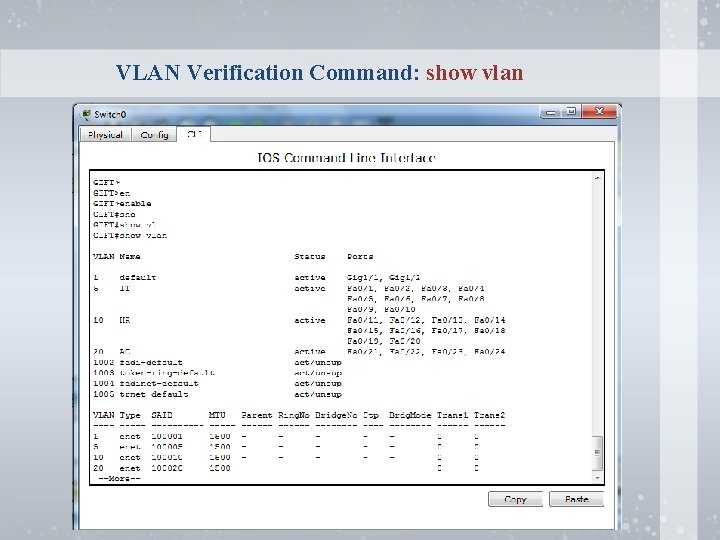Screen dimensions: 720x540
Task: Close the Switch0 window
Action: pos(599,111)
